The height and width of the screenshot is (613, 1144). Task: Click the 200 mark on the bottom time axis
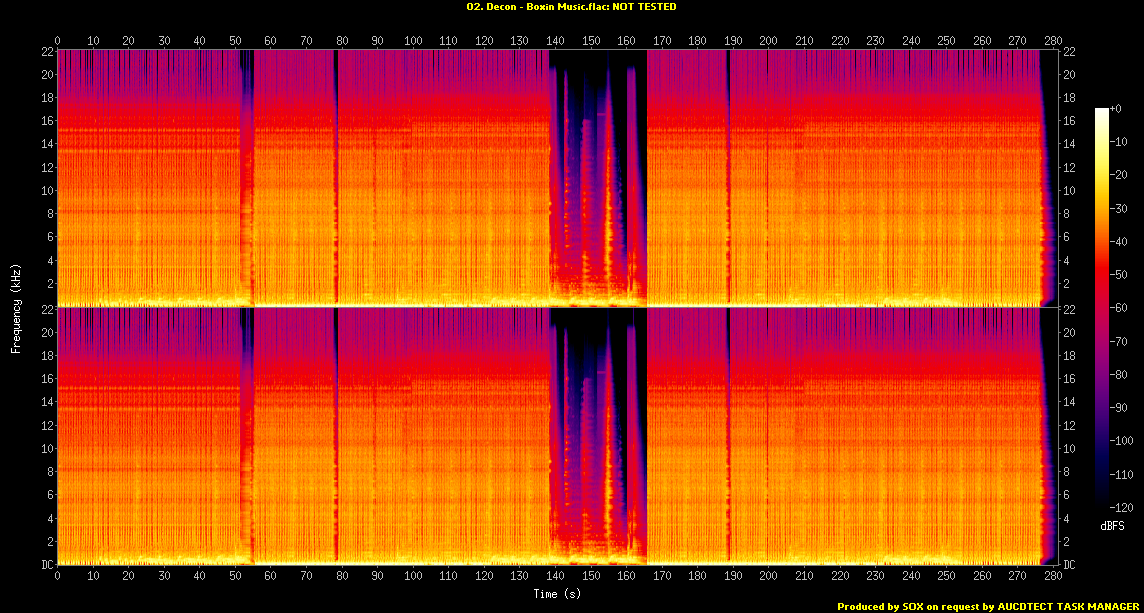[x=768, y=577]
